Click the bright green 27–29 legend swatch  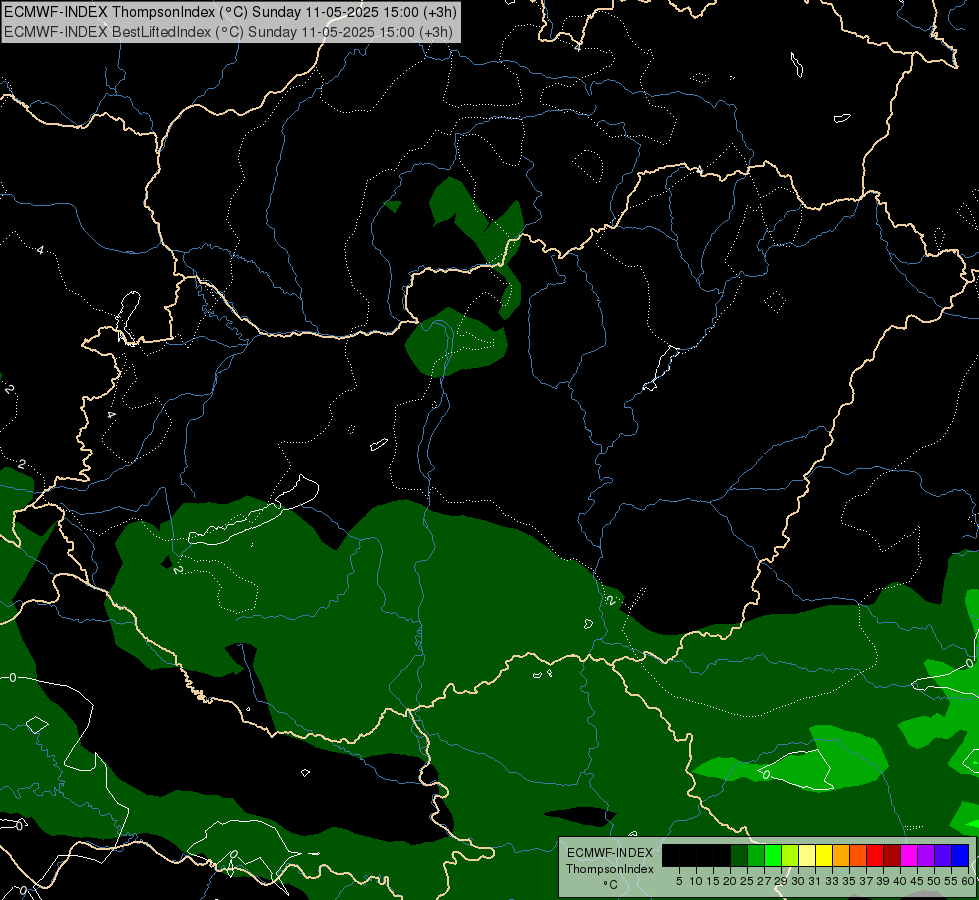773,855
